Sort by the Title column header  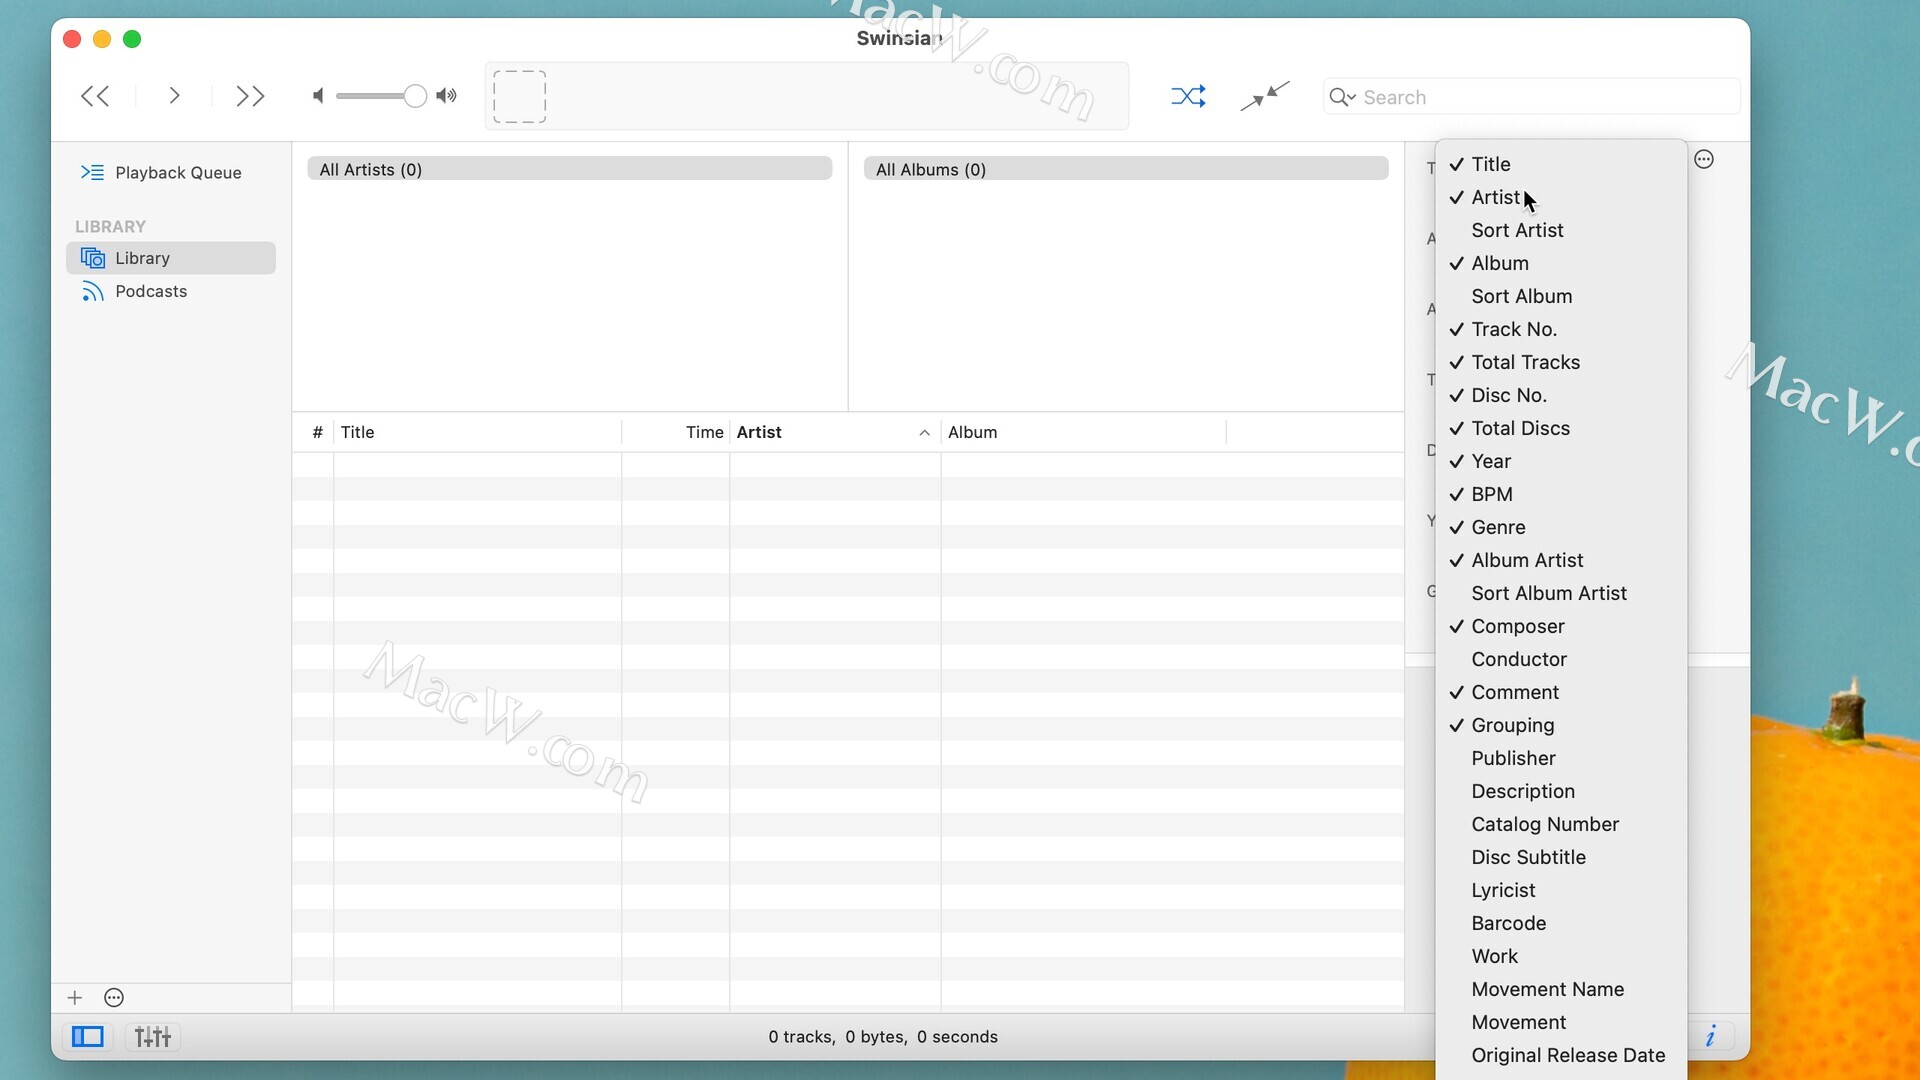[x=477, y=432]
